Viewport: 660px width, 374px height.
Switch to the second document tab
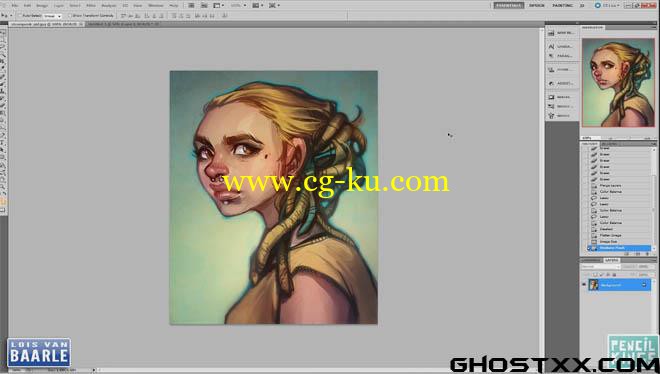[x=122, y=24]
